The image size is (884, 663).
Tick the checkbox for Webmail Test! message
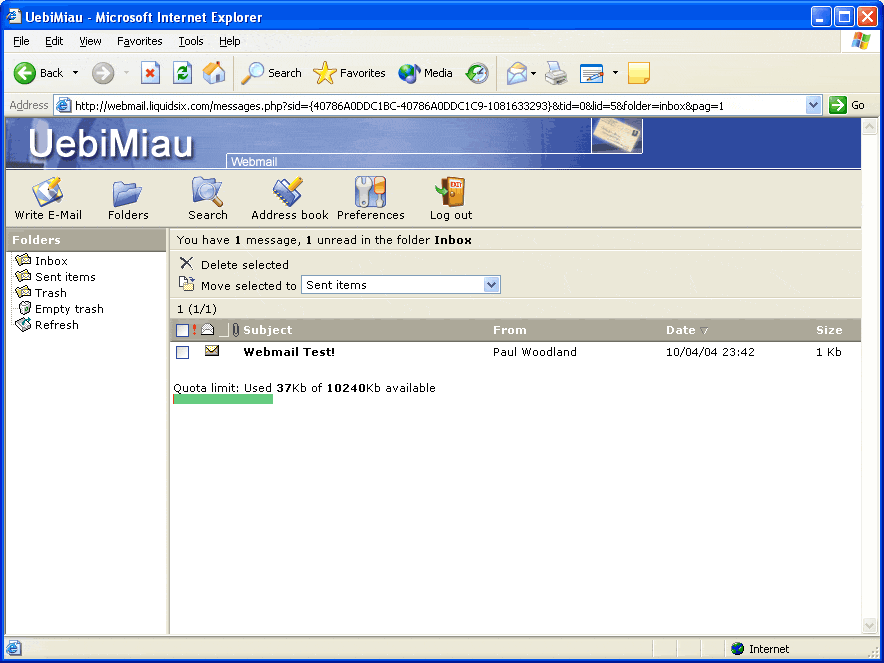coord(182,352)
